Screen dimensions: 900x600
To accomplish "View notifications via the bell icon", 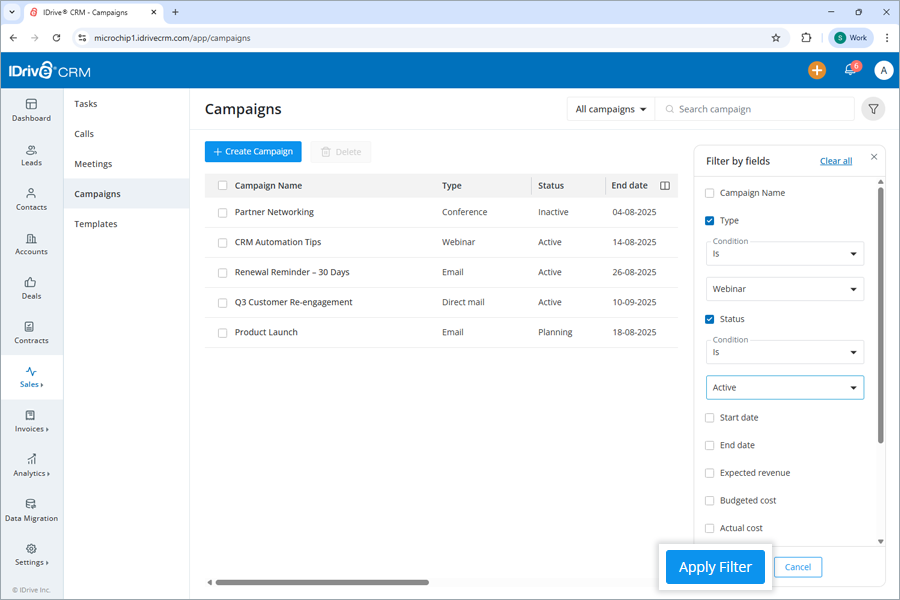I will coord(849,70).
